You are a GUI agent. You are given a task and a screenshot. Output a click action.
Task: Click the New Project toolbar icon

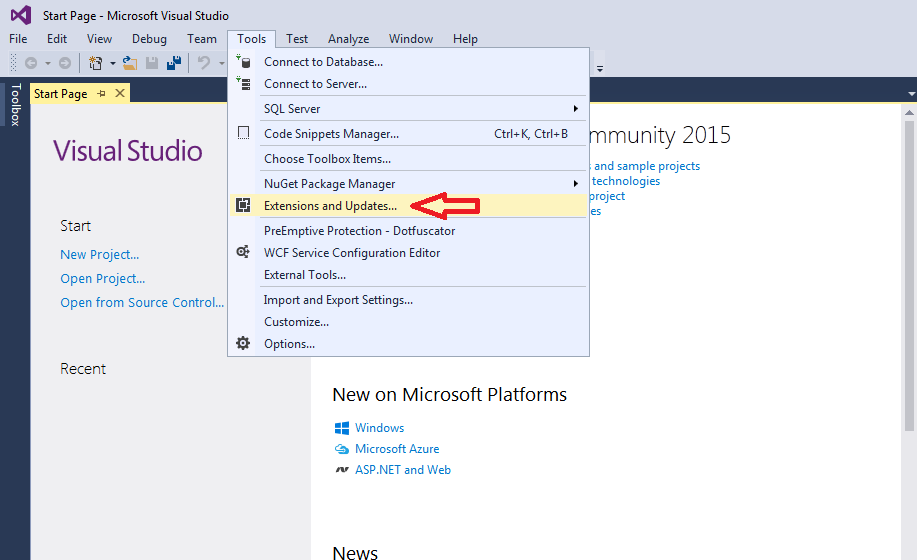(x=95, y=63)
